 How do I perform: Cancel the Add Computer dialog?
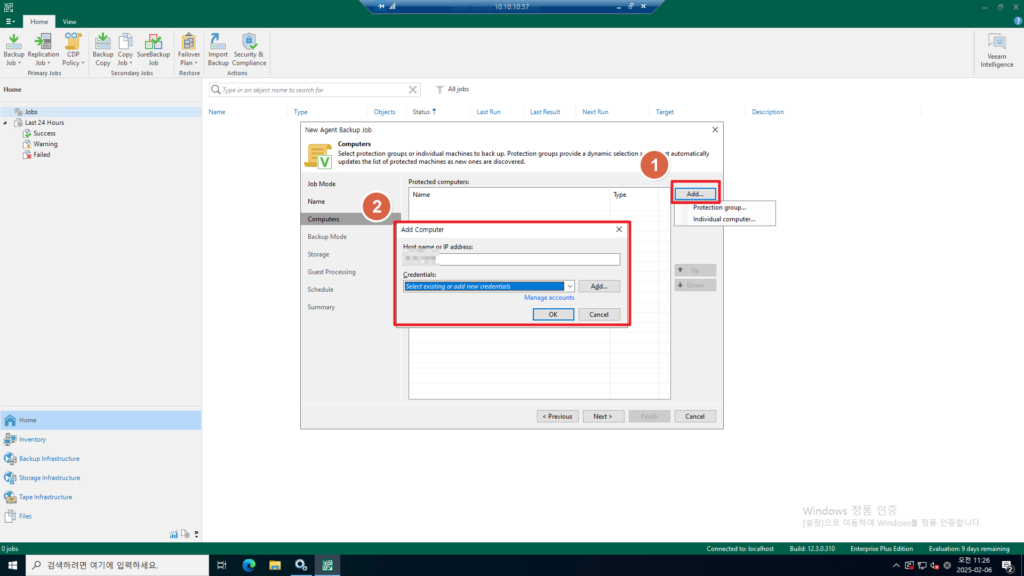pyautogui.click(x=599, y=314)
